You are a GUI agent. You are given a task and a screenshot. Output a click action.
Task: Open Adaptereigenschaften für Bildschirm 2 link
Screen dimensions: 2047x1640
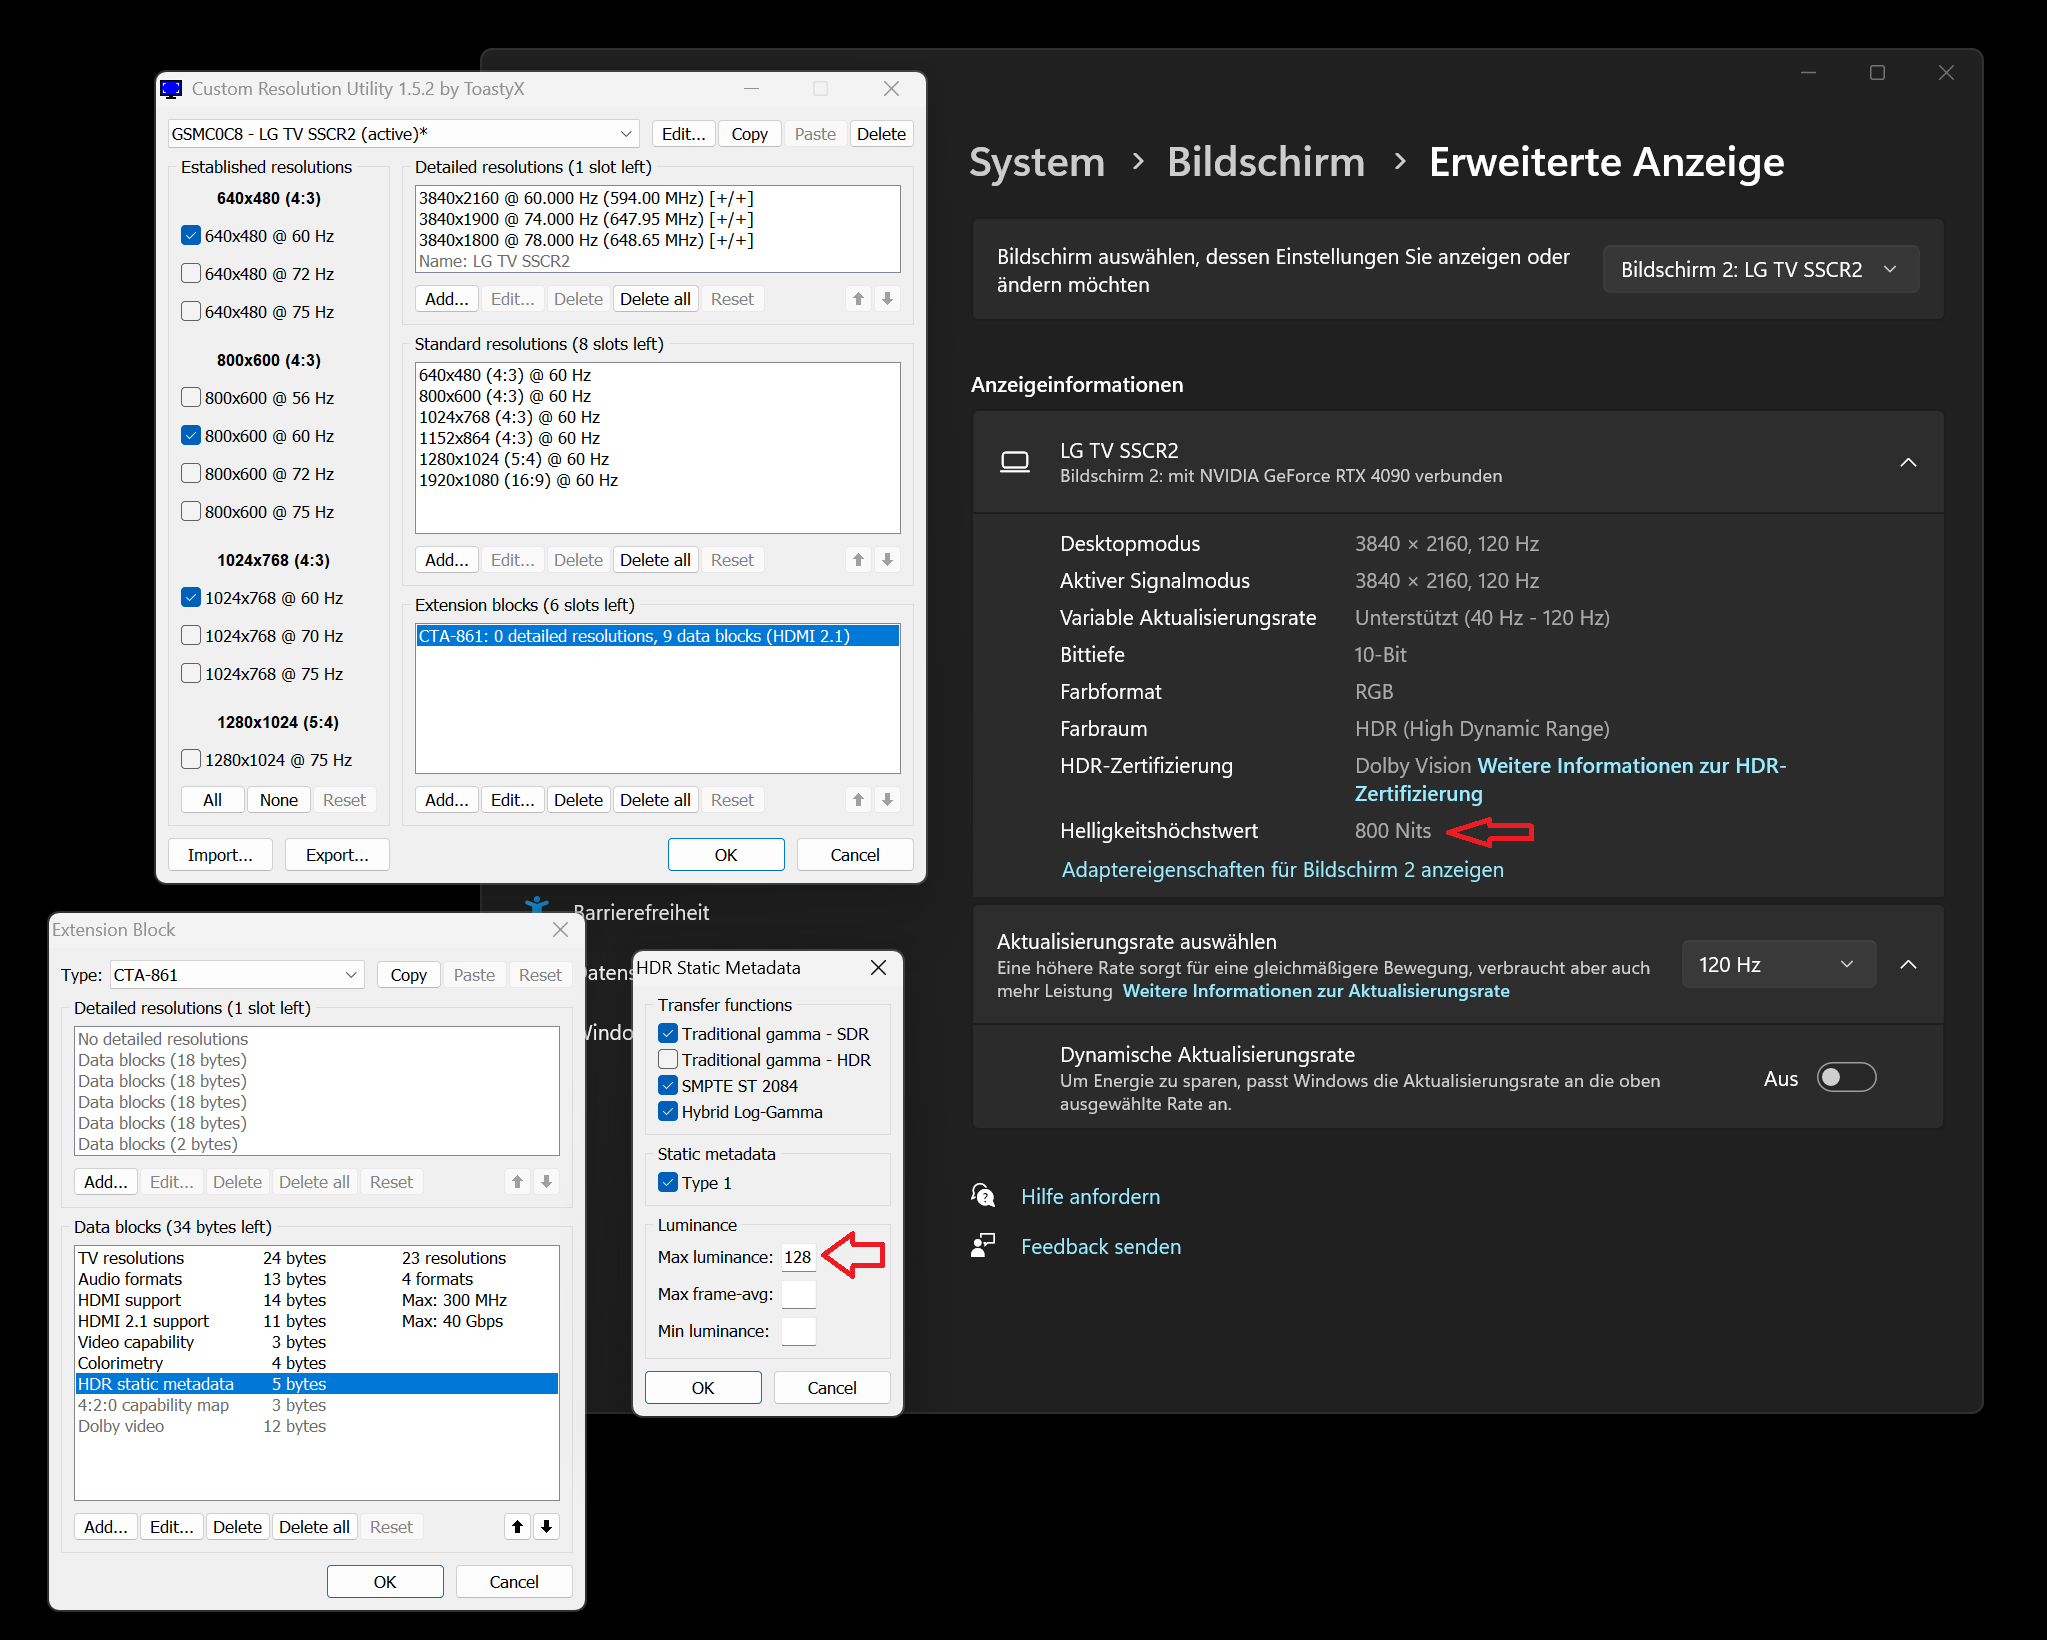[x=1282, y=869]
